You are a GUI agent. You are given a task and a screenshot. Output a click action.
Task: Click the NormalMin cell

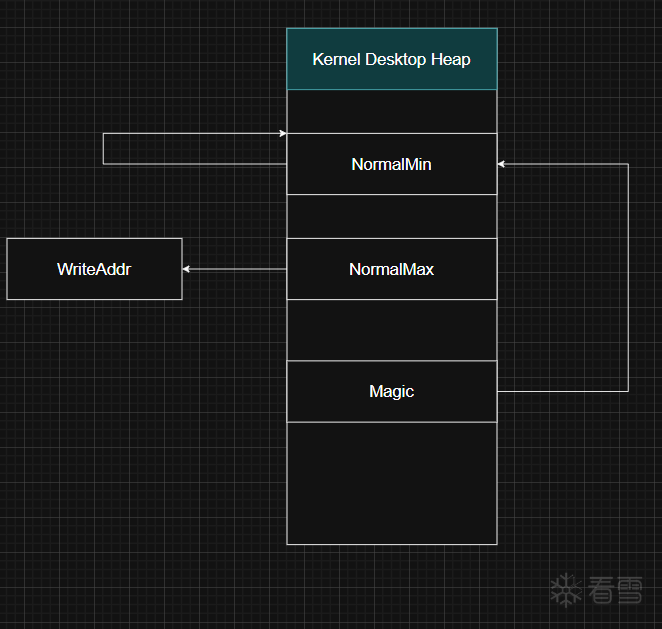pos(391,164)
